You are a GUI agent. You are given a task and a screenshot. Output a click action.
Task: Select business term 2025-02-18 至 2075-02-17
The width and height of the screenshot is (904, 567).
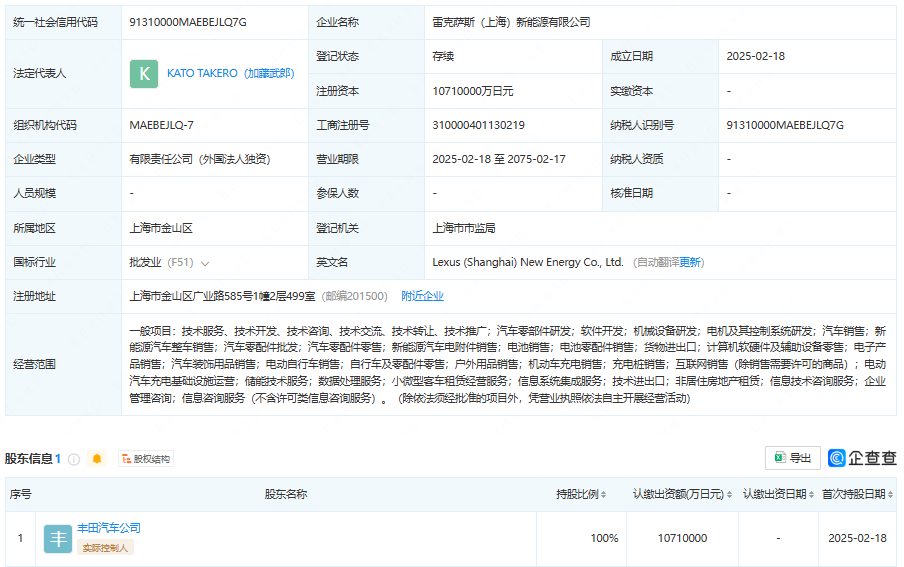(x=499, y=159)
